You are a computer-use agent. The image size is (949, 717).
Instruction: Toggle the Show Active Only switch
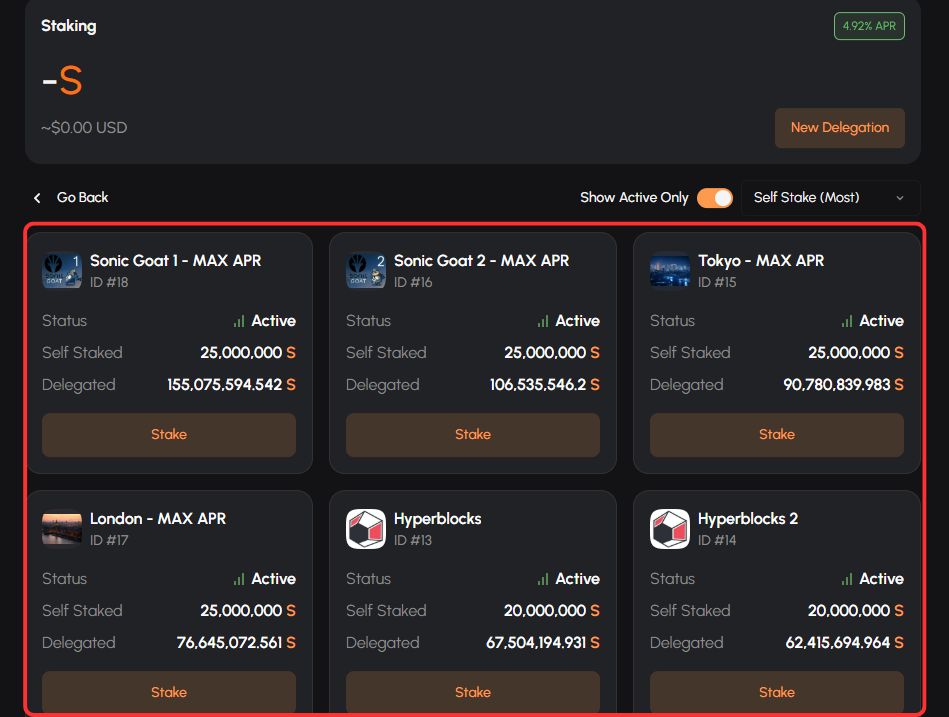click(x=715, y=198)
